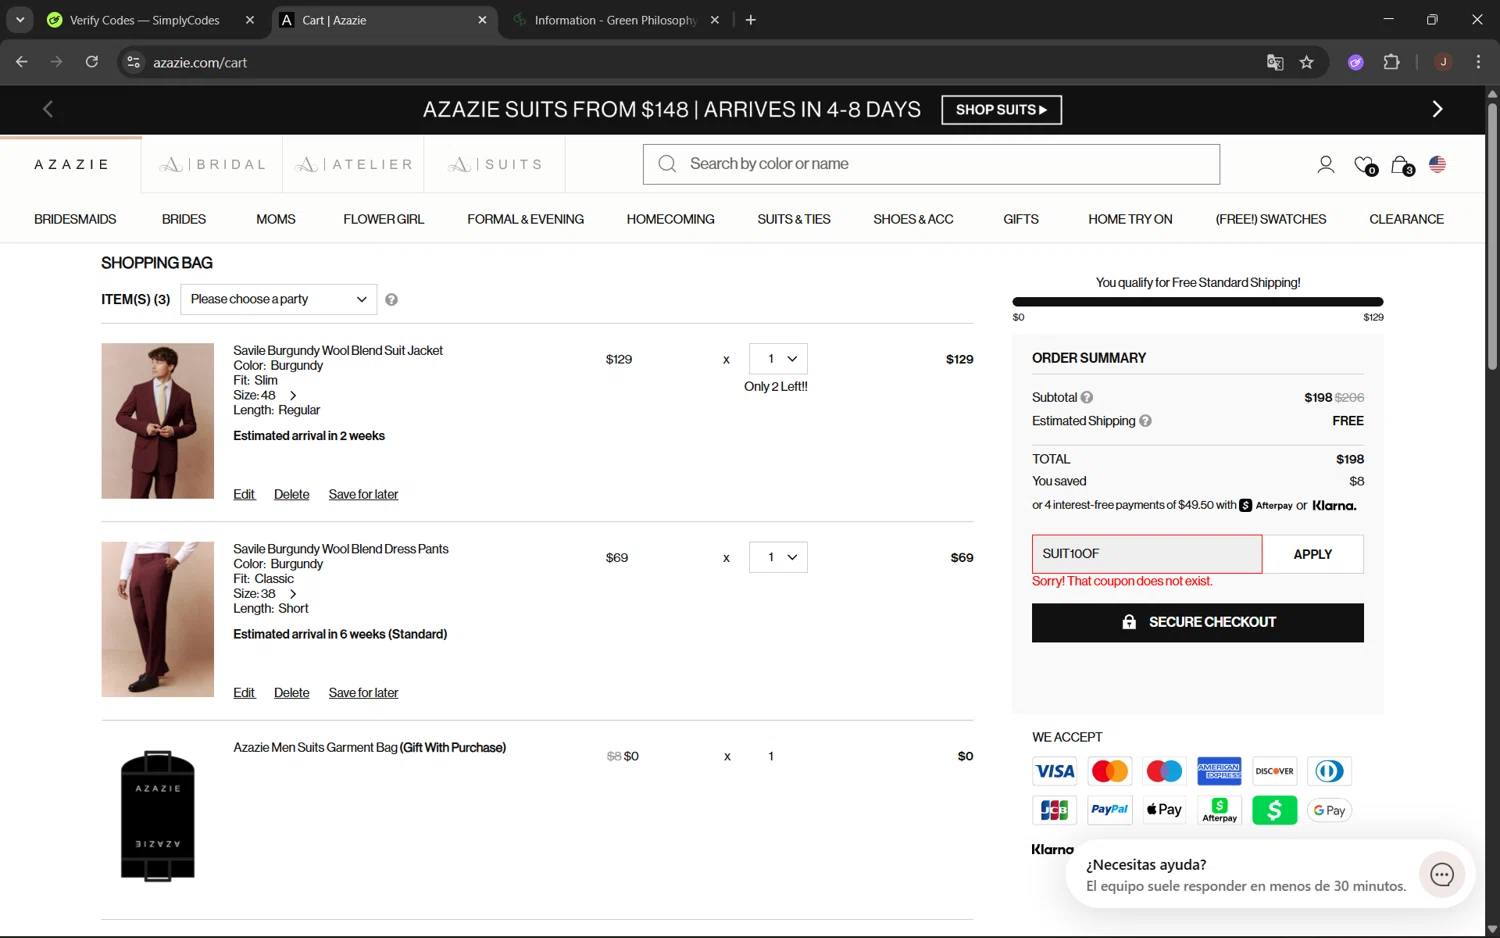Click the Google Pay icon

click(x=1329, y=810)
